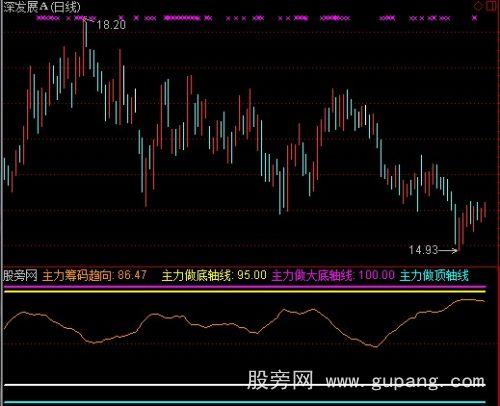Click the orange 筹码趋向 curve's lowest trough

[376, 346]
